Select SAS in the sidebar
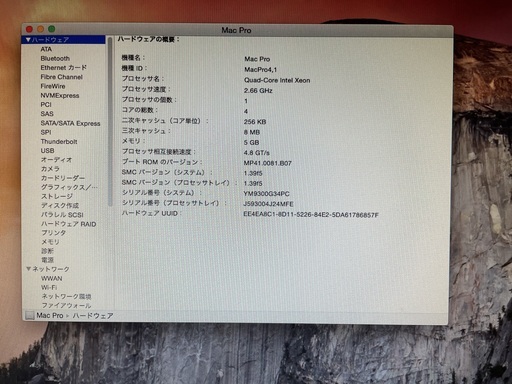This screenshot has height=384, width=512. tap(47, 114)
